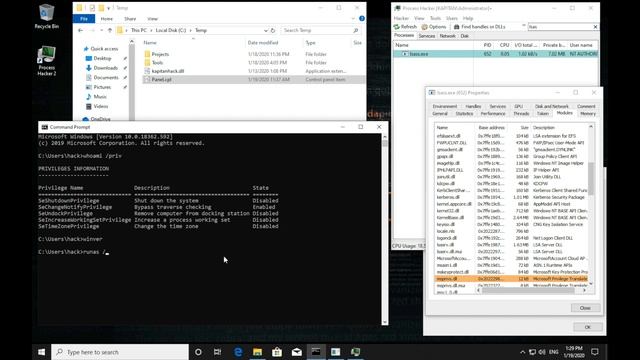Open the Hacker menu
The height and width of the screenshot is (360, 640).
coord(401,18)
